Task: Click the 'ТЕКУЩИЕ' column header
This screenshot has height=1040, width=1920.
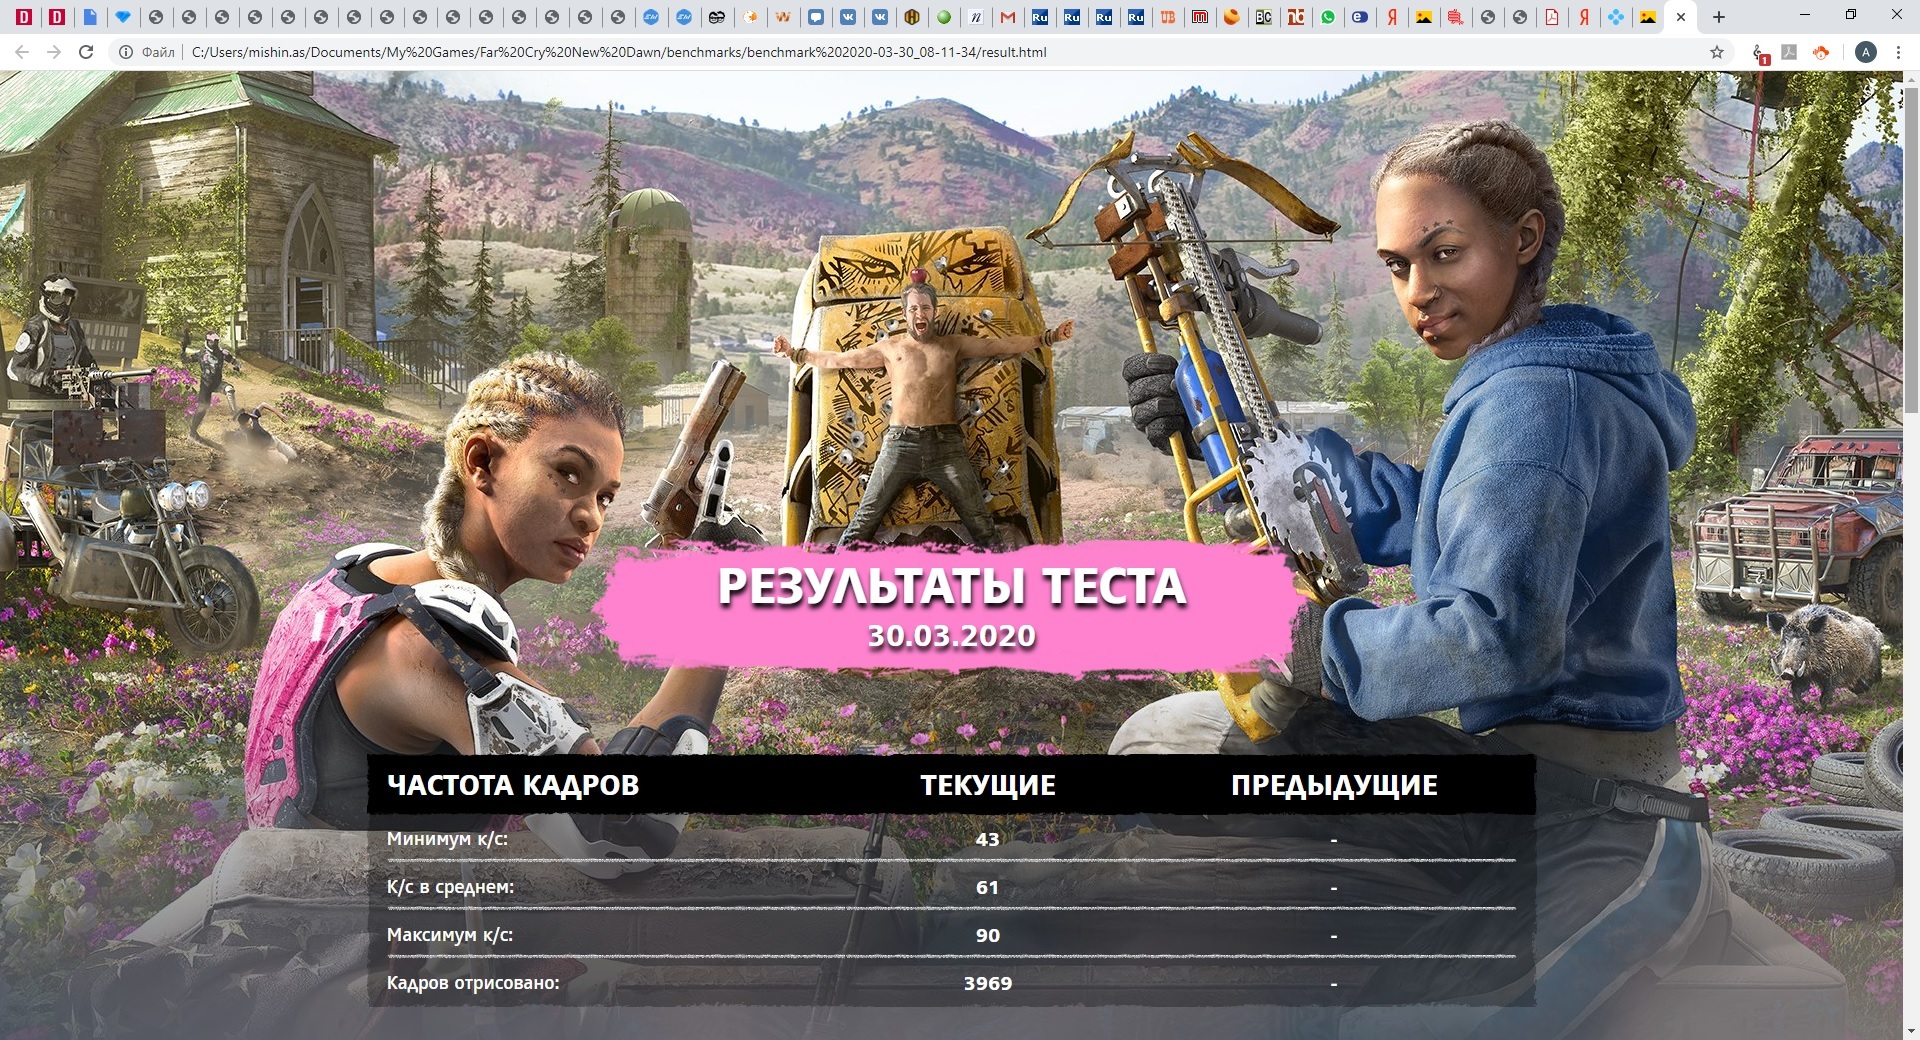Action: 988,785
